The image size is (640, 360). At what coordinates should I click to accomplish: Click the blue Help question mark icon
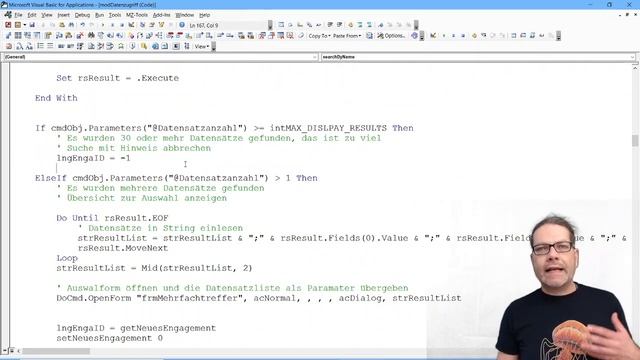pos(182,25)
